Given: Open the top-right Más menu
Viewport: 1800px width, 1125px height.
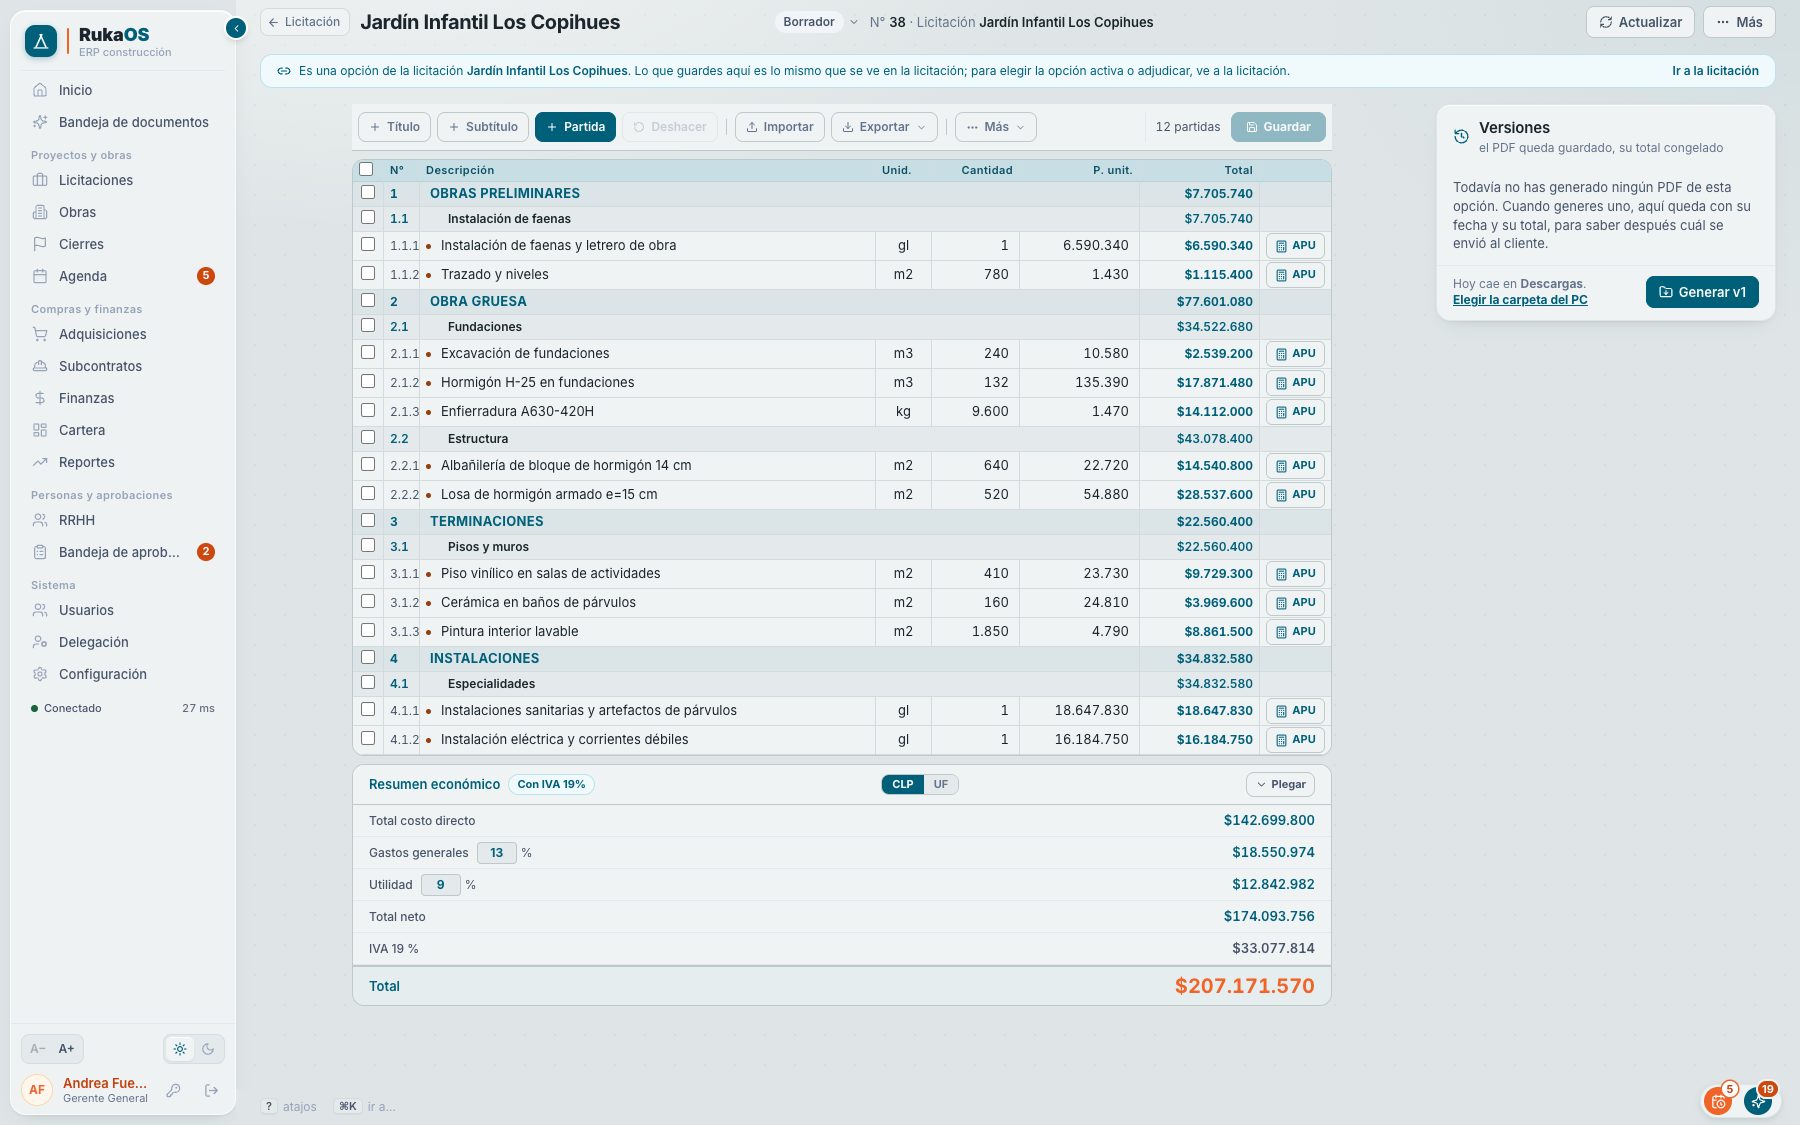Looking at the screenshot, I should pyautogui.click(x=1739, y=22).
